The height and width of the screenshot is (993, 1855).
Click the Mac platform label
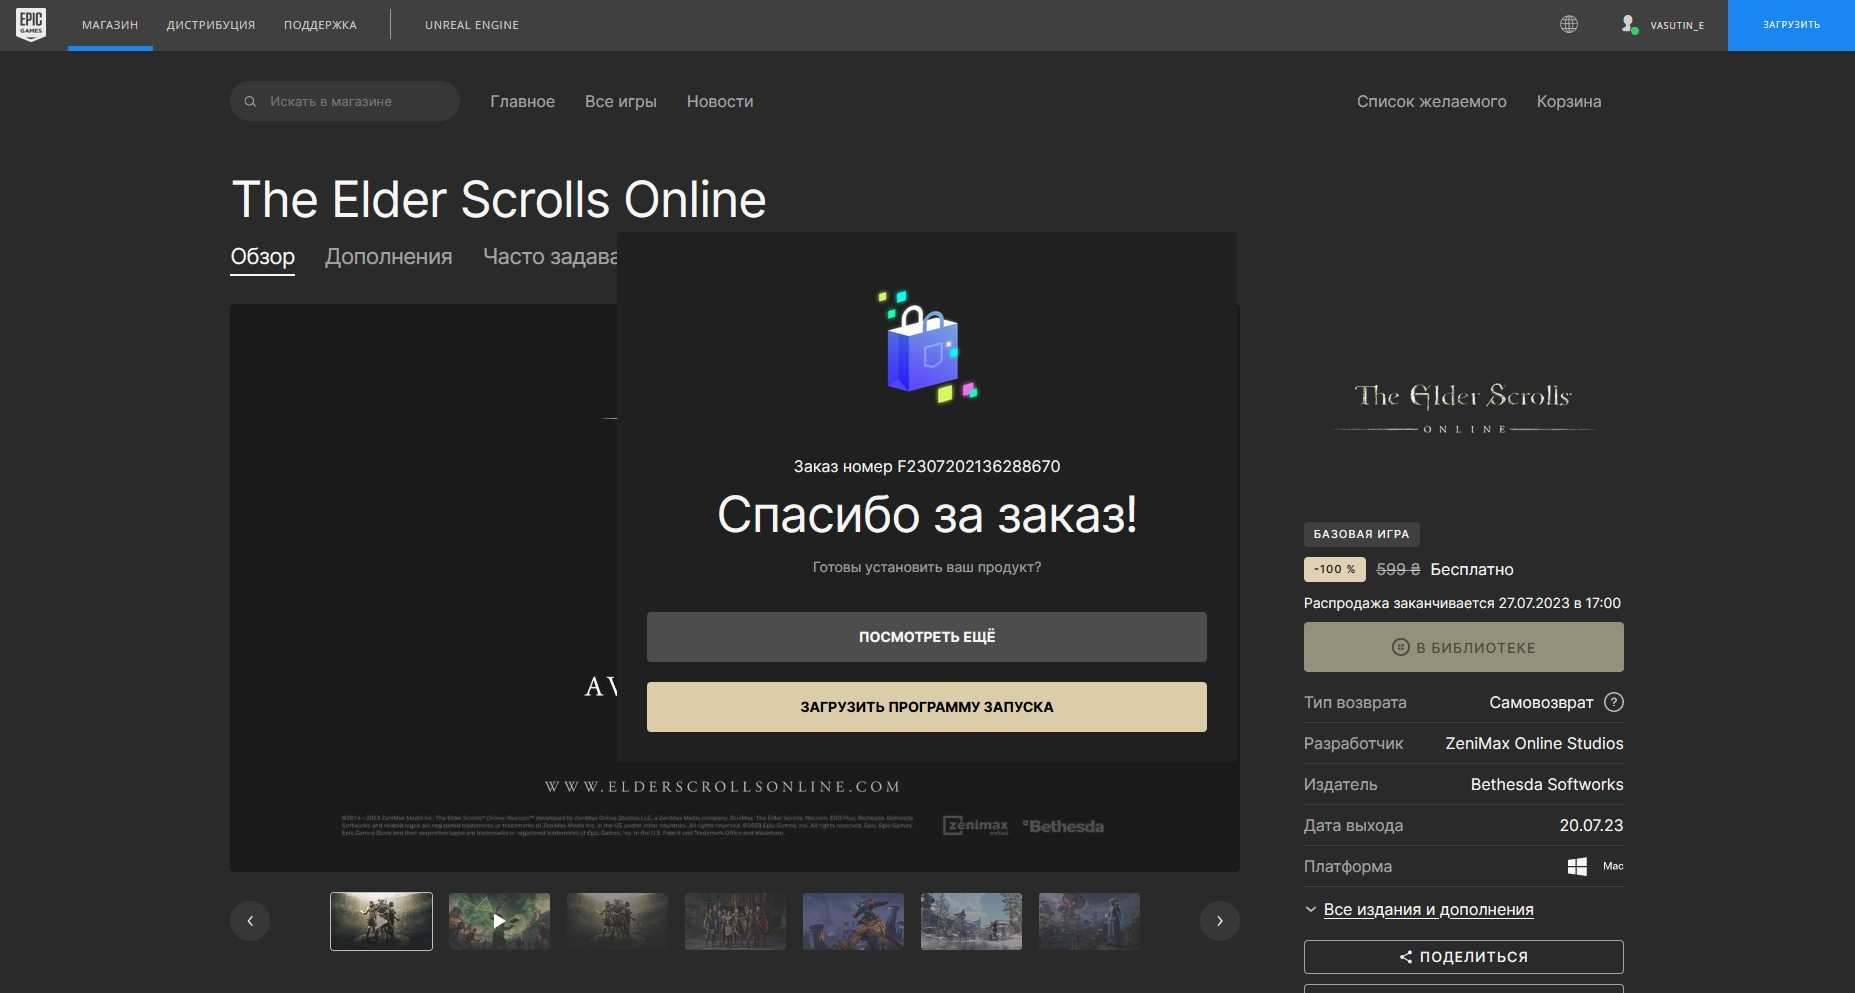click(1613, 866)
